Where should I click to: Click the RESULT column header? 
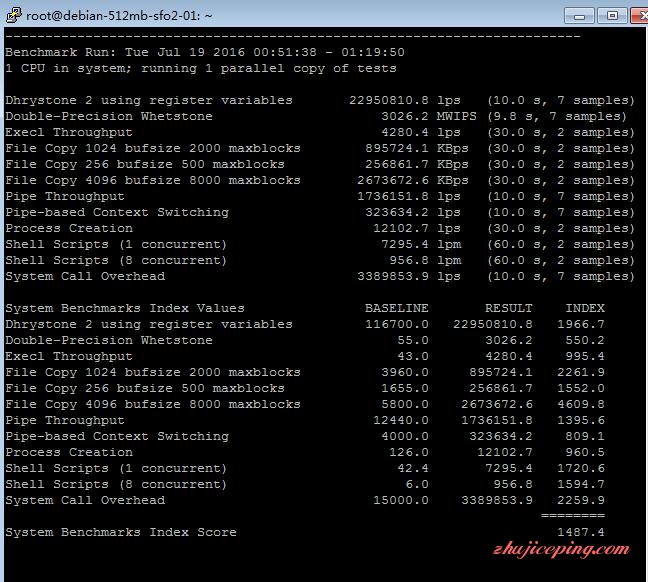pyautogui.click(x=508, y=308)
